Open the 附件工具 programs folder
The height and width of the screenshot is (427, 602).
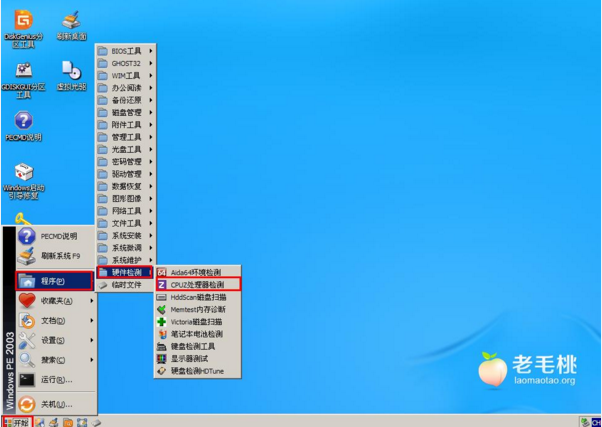[125, 124]
